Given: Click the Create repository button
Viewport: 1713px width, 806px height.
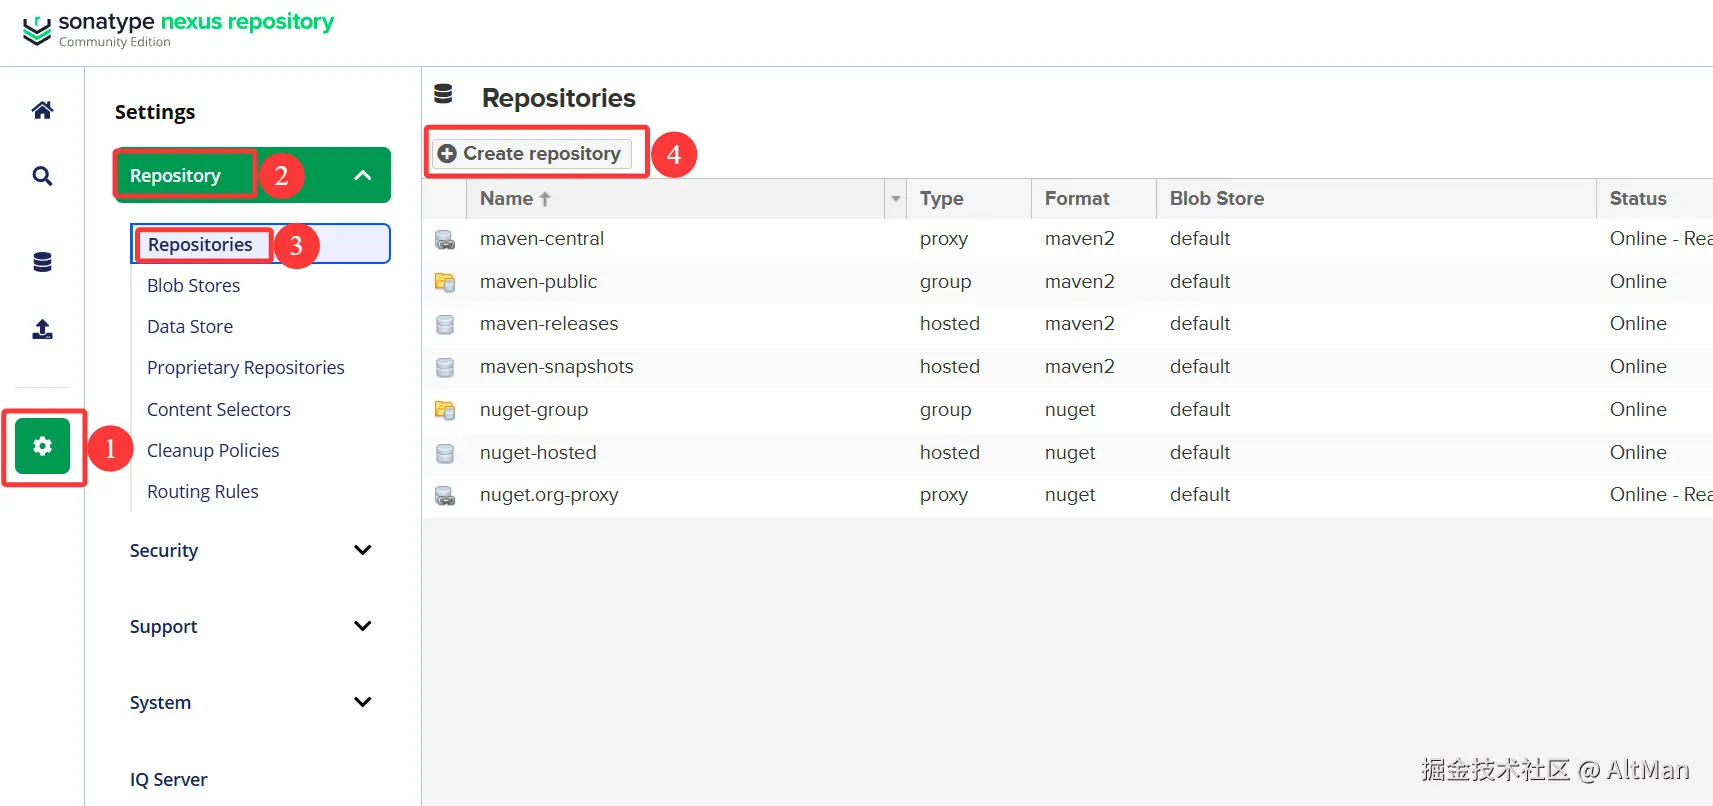Looking at the screenshot, I should 531,154.
